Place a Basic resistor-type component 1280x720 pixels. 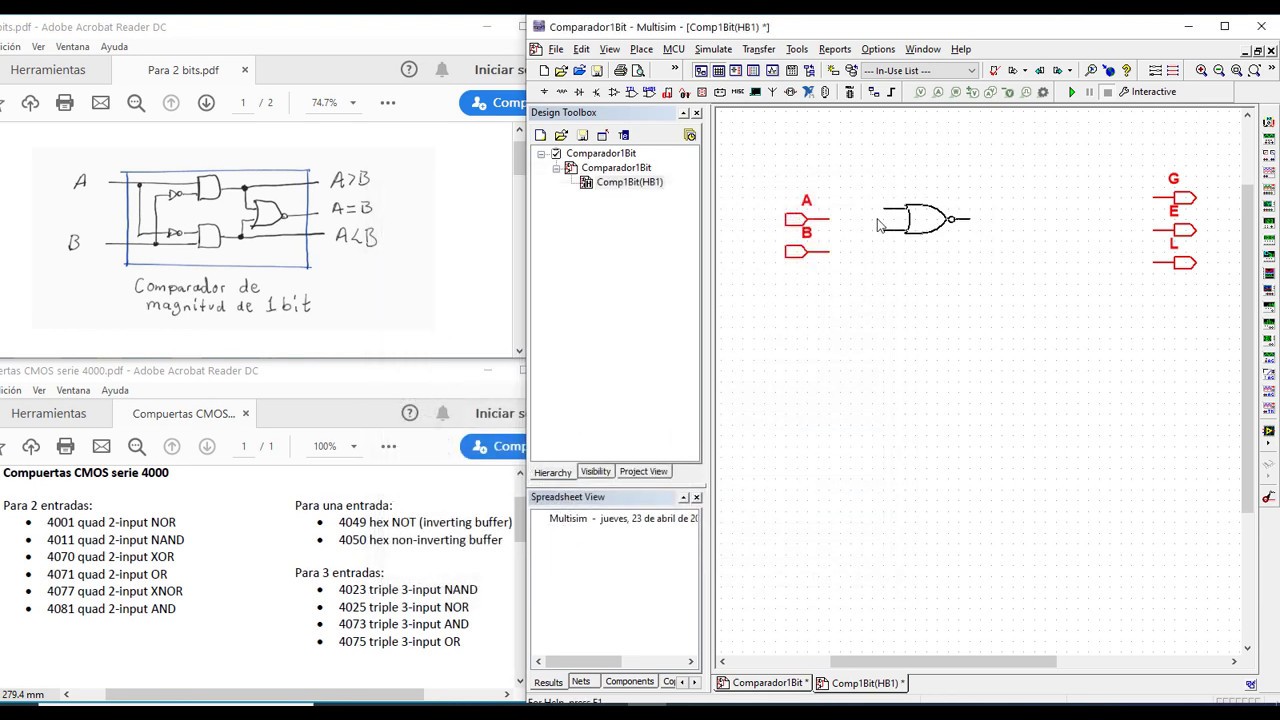[x=561, y=92]
